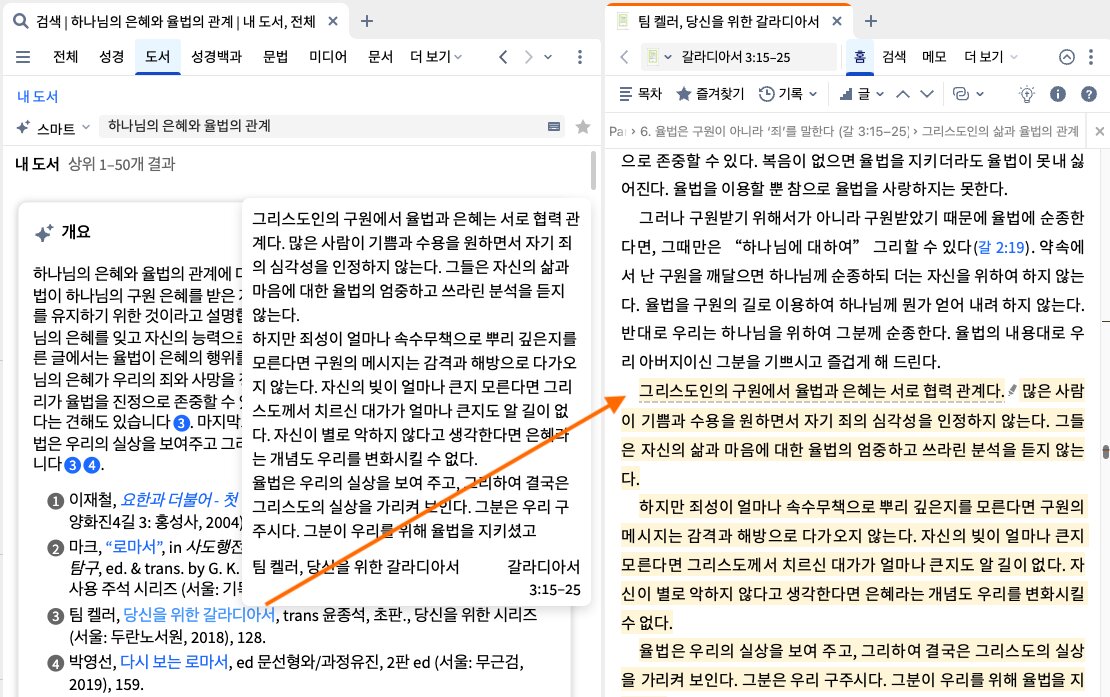Click the lightbulb icon in book toolbar
The height and width of the screenshot is (697, 1110).
click(1026, 93)
